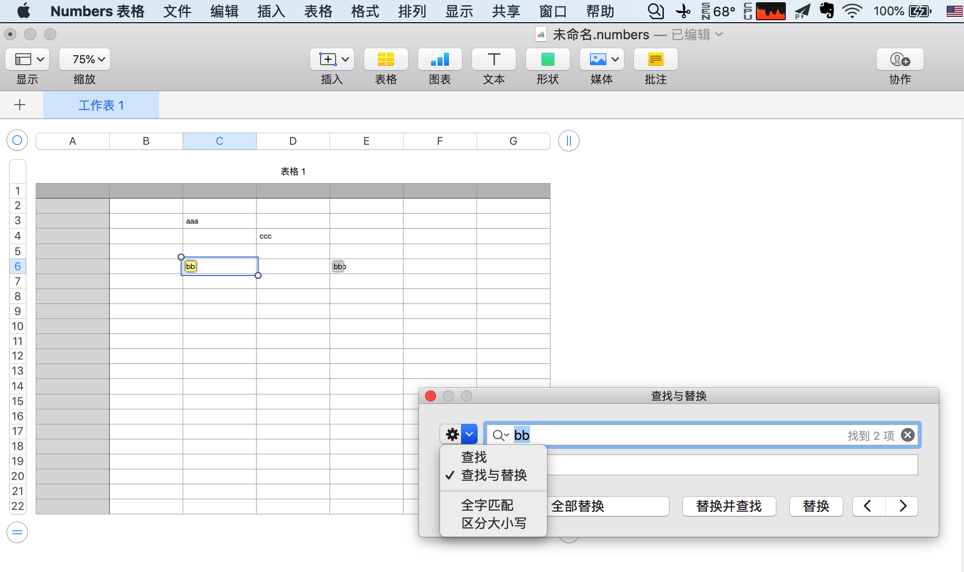Click the cell containing aaa
This screenshot has height=572, width=964.
pos(219,221)
